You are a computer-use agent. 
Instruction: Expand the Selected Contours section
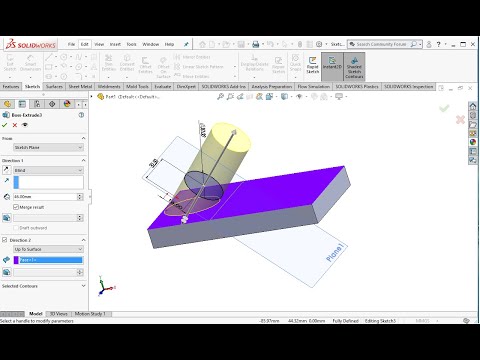pyautogui.click(x=83, y=286)
